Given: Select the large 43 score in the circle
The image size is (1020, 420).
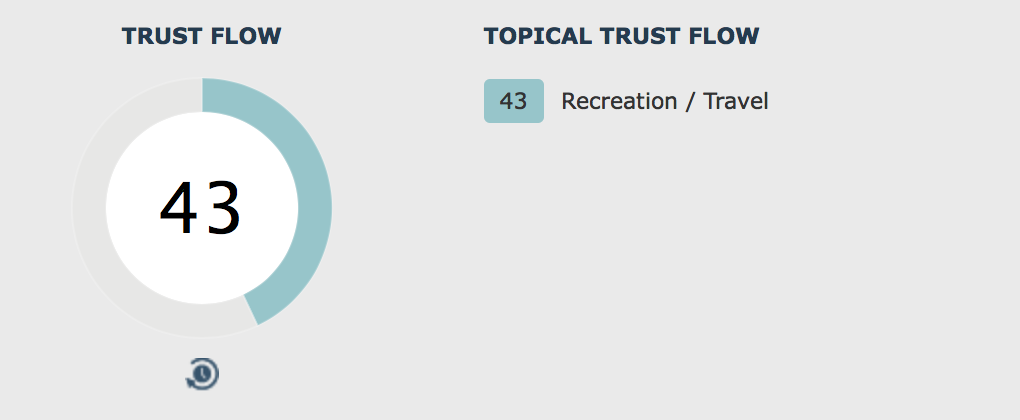Looking at the screenshot, I should pyautogui.click(x=200, y=209).
